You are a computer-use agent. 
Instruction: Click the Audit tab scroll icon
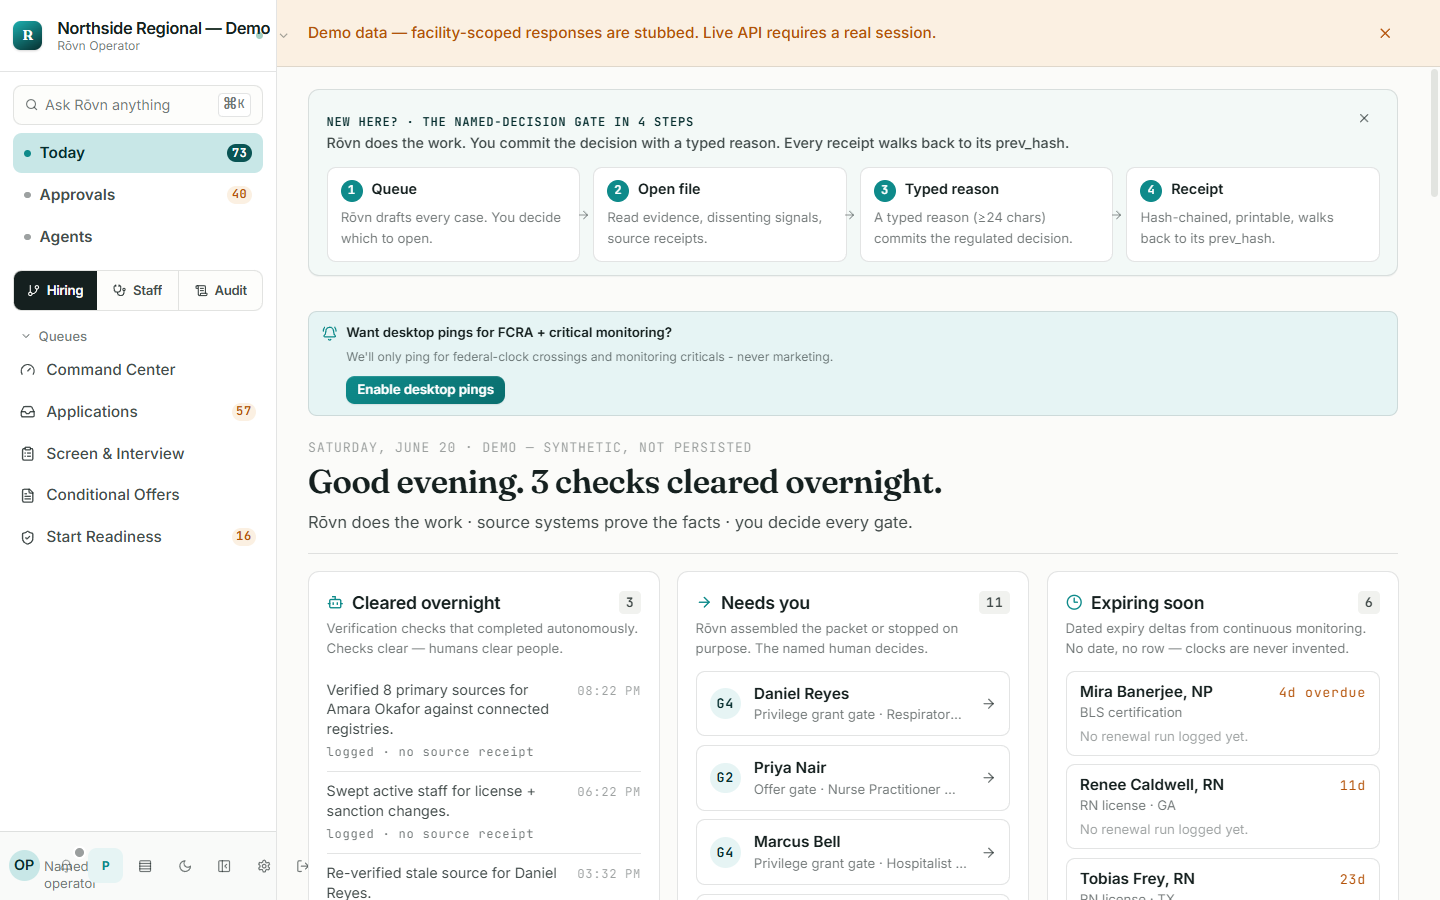pyautogui.click(x=201, y=291)
